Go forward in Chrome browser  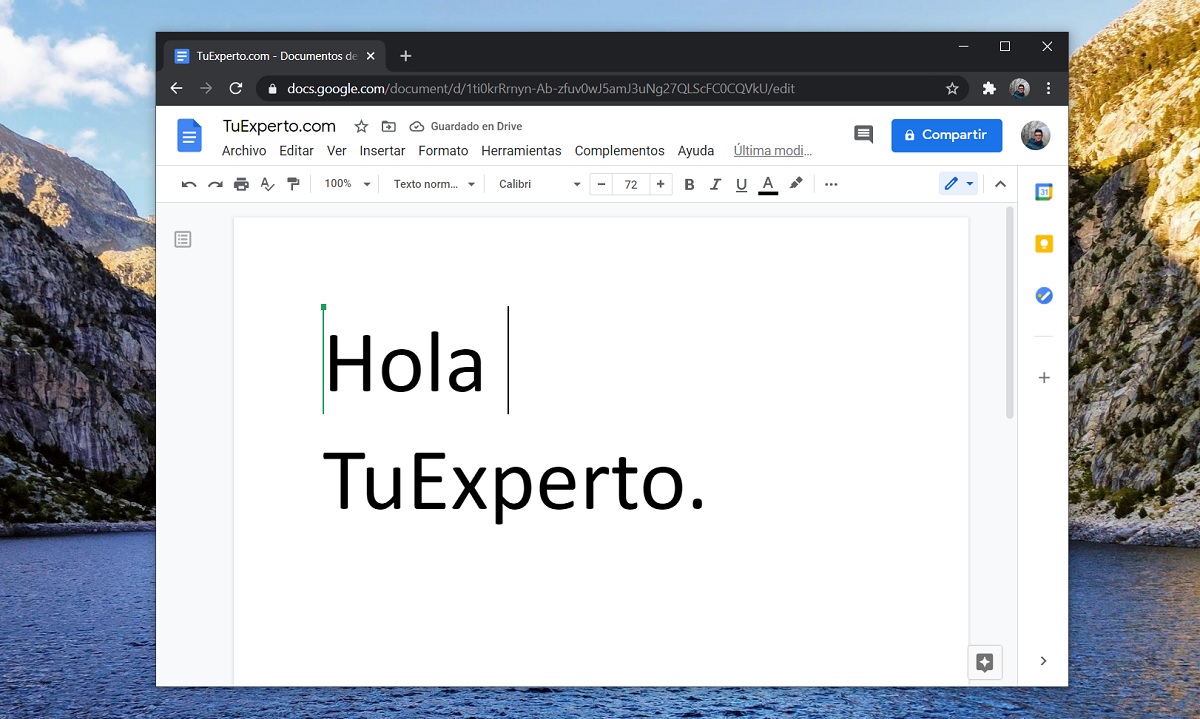(x=206, y=88)
